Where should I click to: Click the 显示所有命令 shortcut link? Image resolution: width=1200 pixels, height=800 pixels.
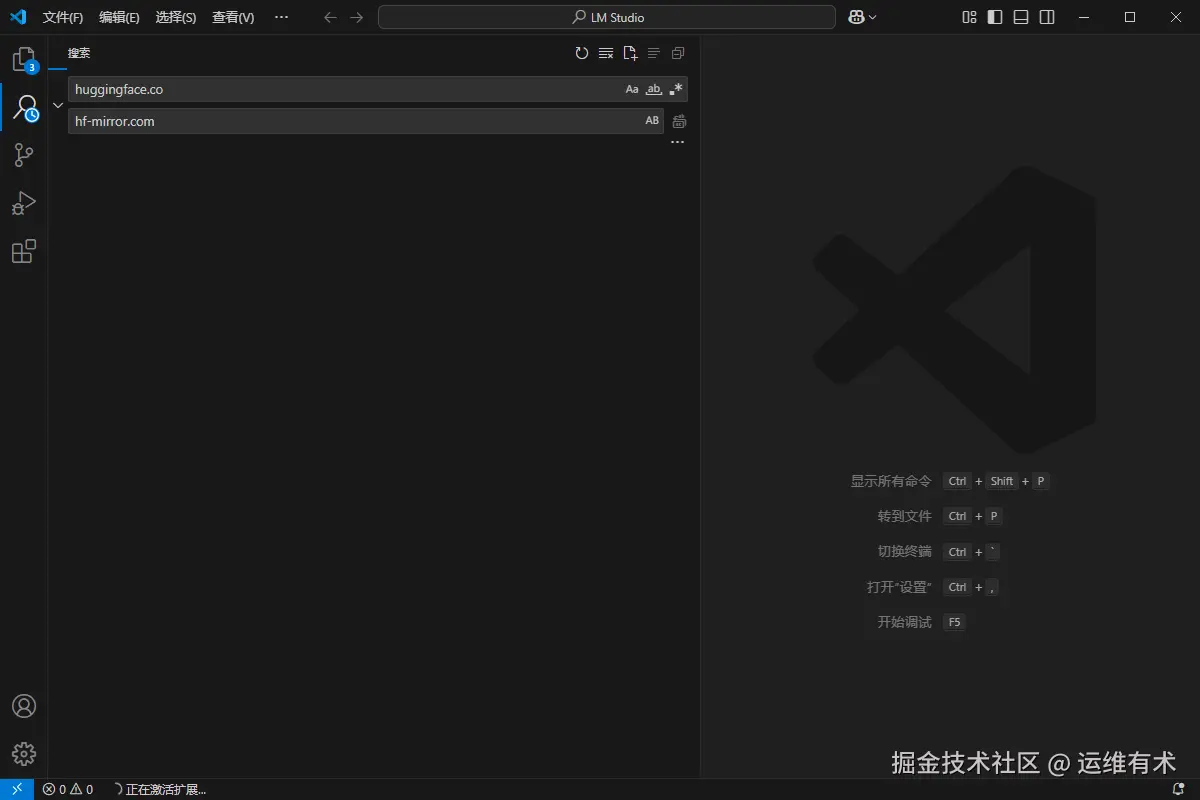(890, 481)
